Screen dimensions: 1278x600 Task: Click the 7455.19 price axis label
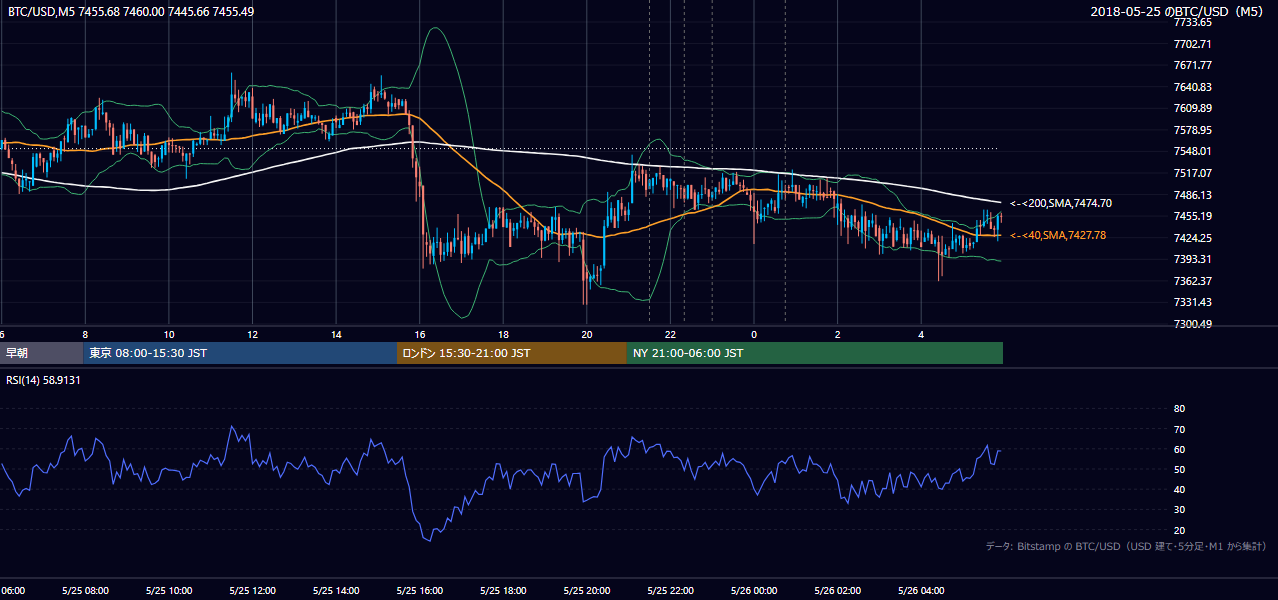pyautogui.click(x=1193, y=216)
